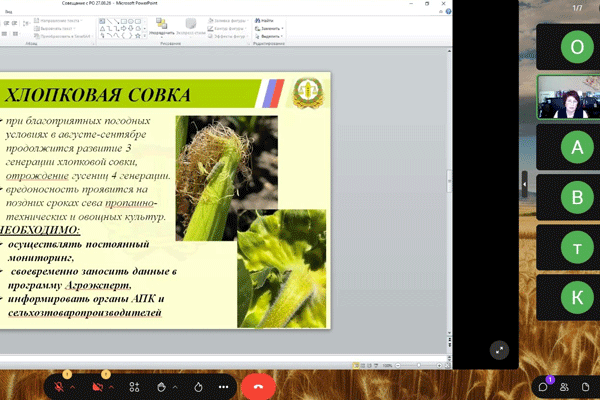Pick the down block arrow shape

point(131,28)
